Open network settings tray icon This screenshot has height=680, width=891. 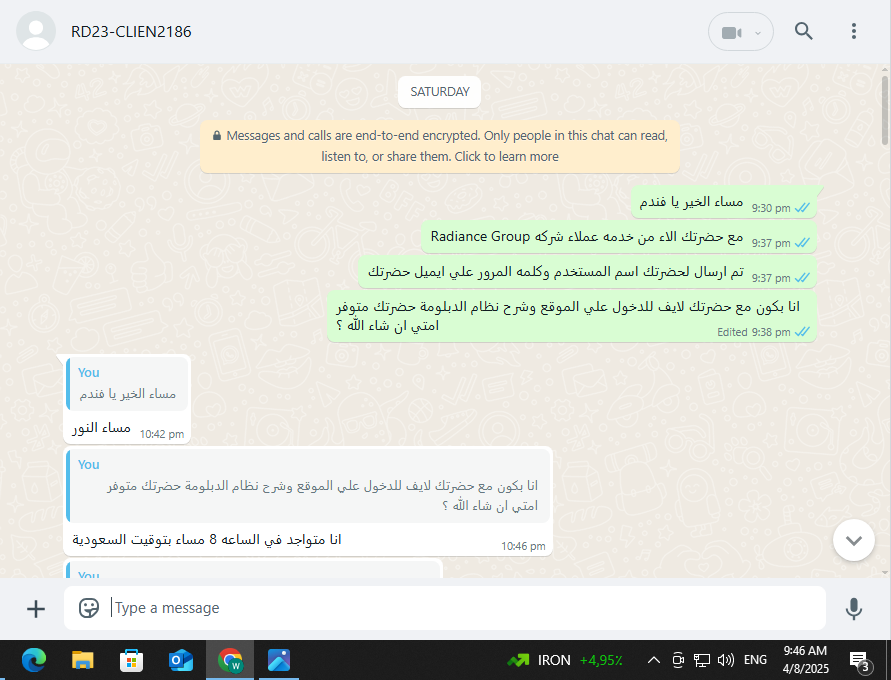click(x=702, y=660)
